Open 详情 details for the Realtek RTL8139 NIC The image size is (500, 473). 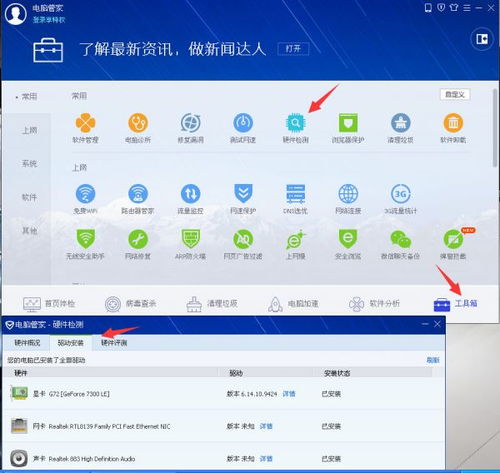266,426
